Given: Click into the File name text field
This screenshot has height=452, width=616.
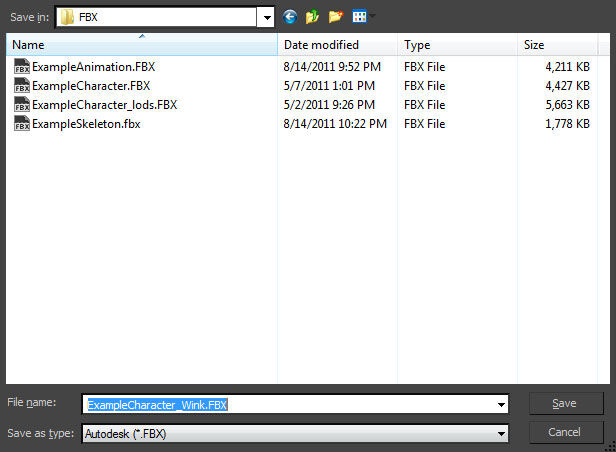Looking at the screenshot, I should [x=295, y=404].
